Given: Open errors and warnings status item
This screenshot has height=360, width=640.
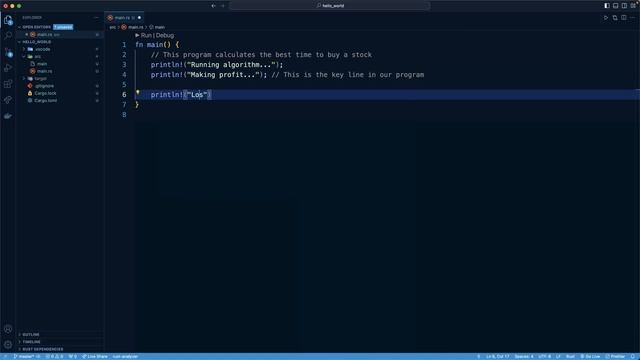Looking at the screenshot, I should [54, 356].
